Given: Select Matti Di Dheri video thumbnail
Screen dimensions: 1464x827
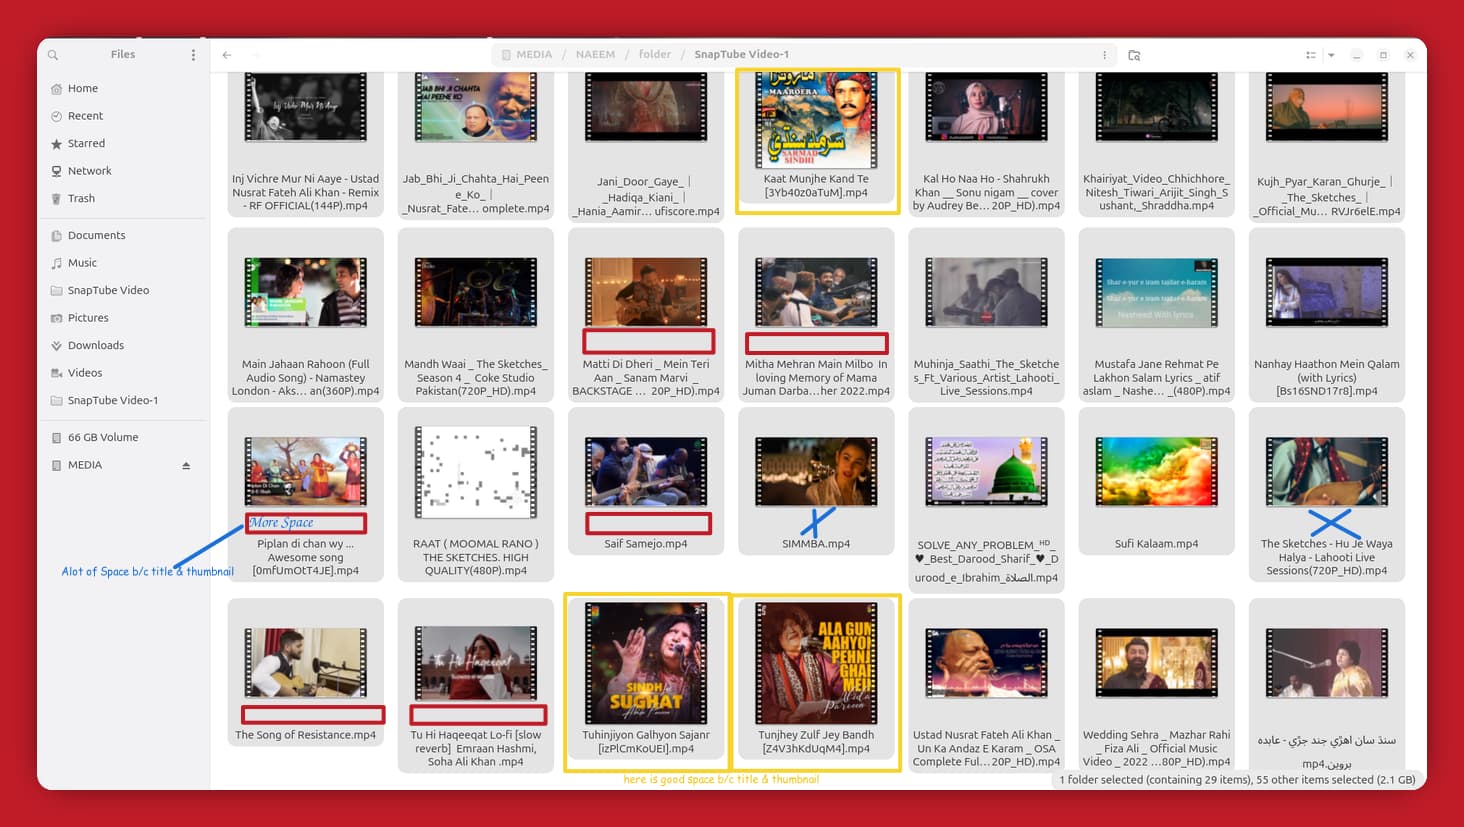Looking at the screenshot, I should coord(646,292).
